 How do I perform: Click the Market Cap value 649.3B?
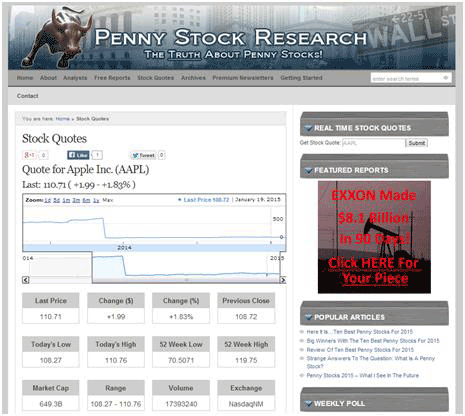(x=51, y=404)
